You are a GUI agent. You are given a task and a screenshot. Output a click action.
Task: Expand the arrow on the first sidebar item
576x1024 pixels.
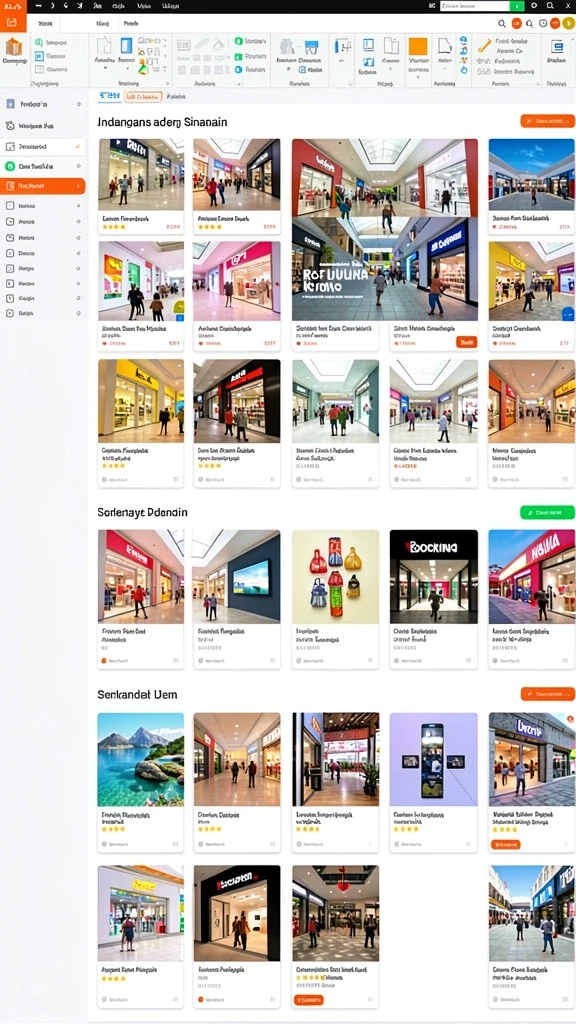click(78, 104)
